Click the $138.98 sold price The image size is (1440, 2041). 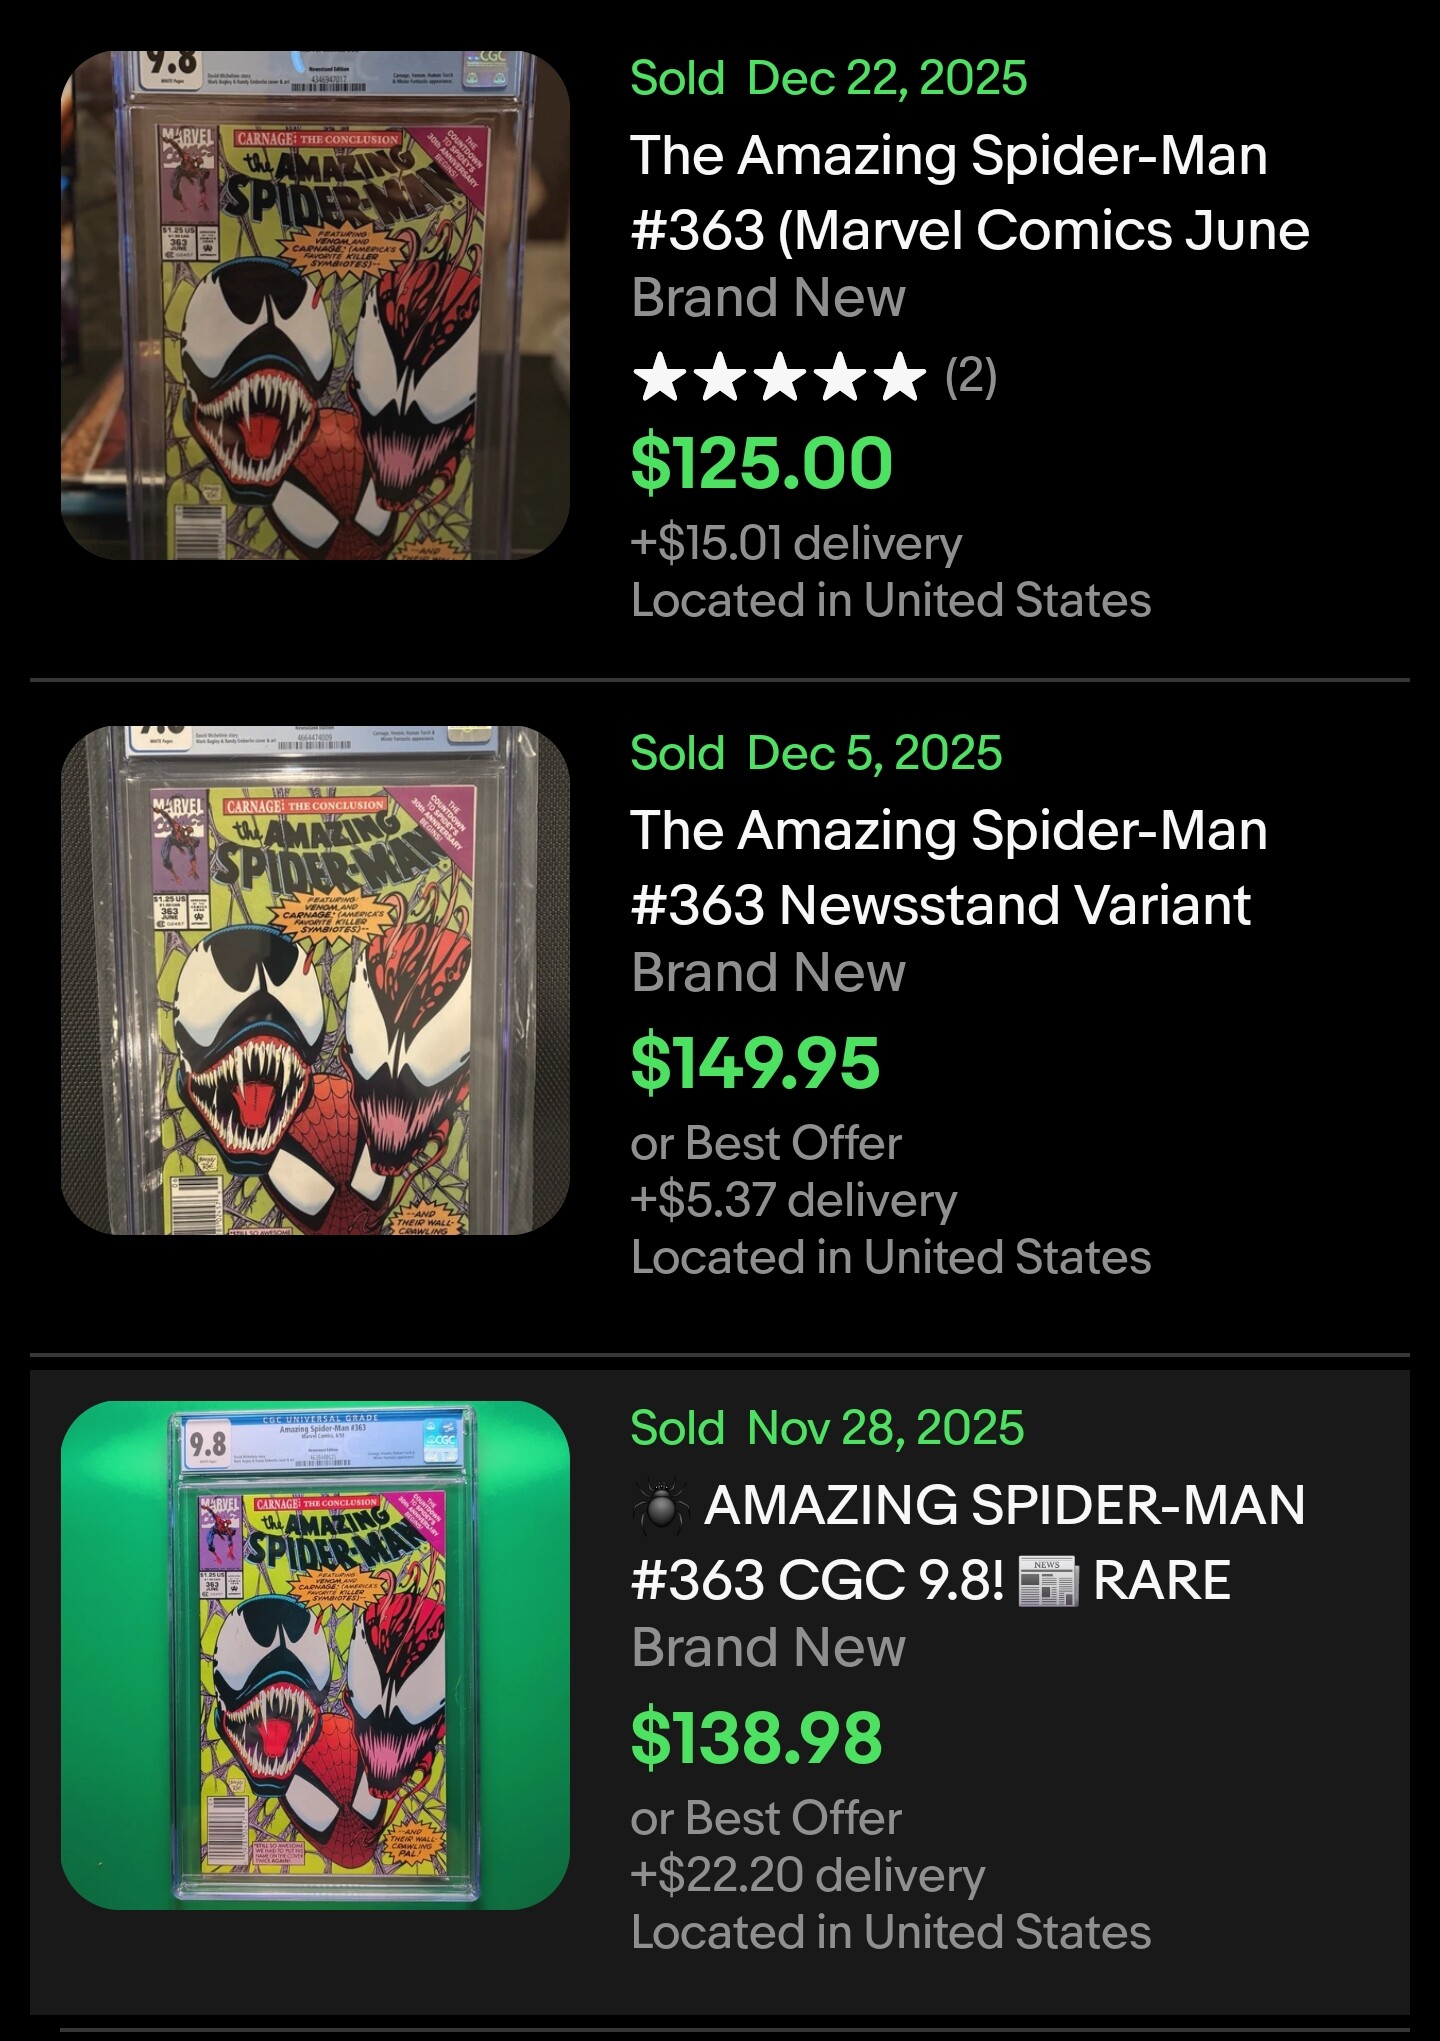[756, 1737]
